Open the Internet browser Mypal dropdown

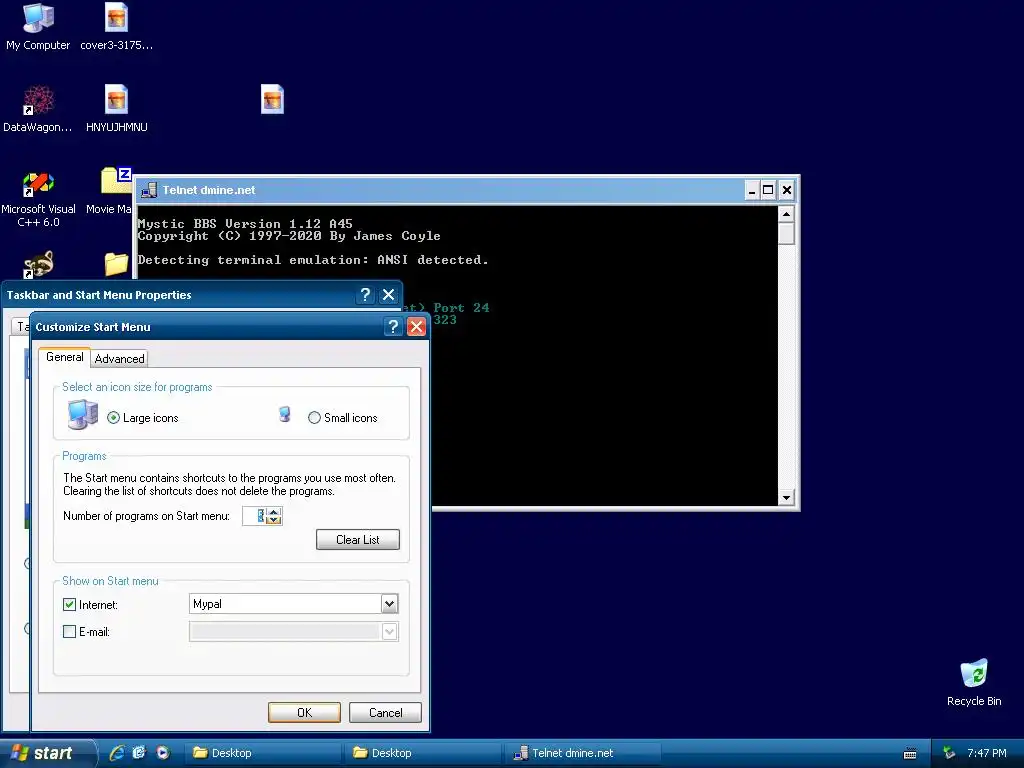click(389, 604)
